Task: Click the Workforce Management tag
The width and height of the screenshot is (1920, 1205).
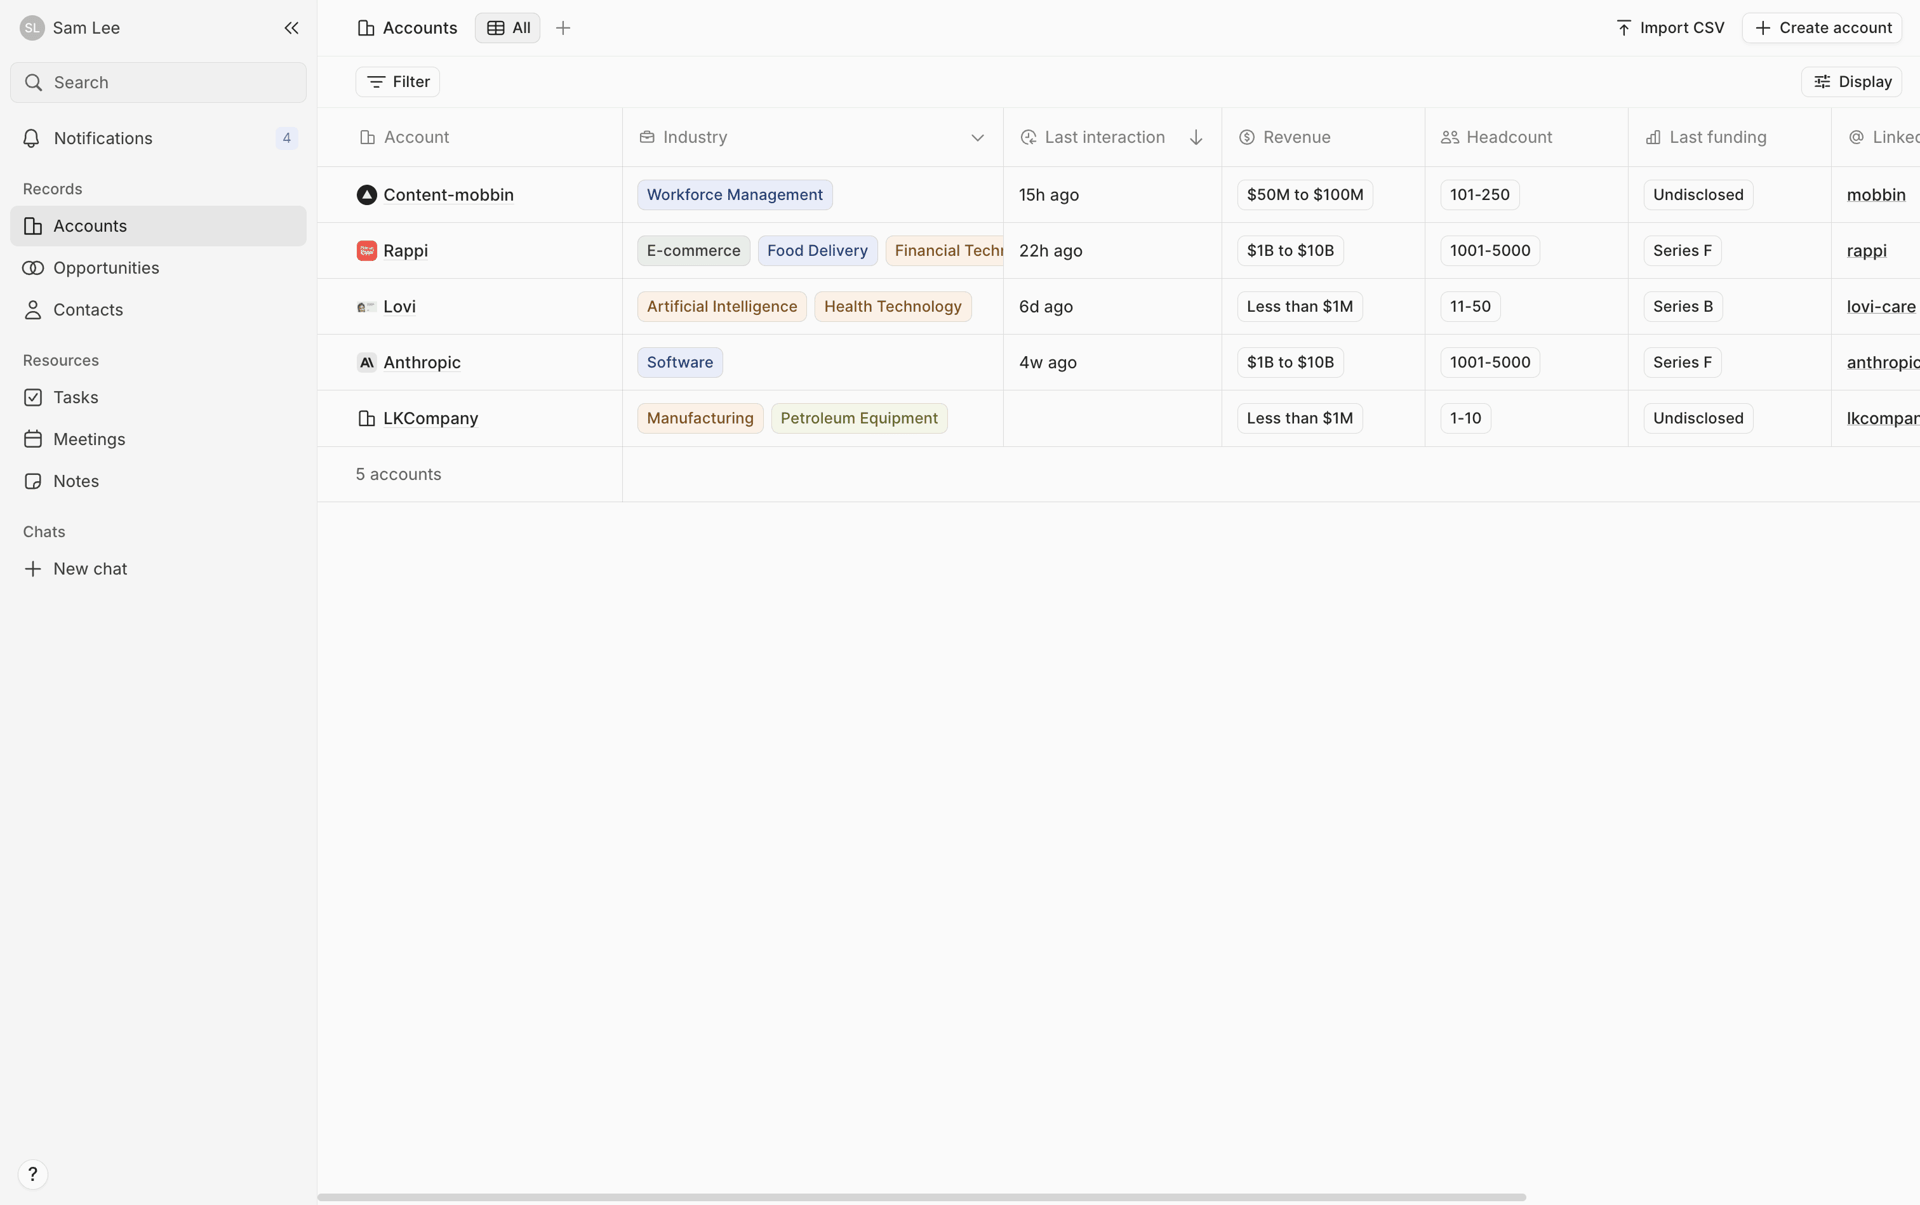Action: point(735,195)
